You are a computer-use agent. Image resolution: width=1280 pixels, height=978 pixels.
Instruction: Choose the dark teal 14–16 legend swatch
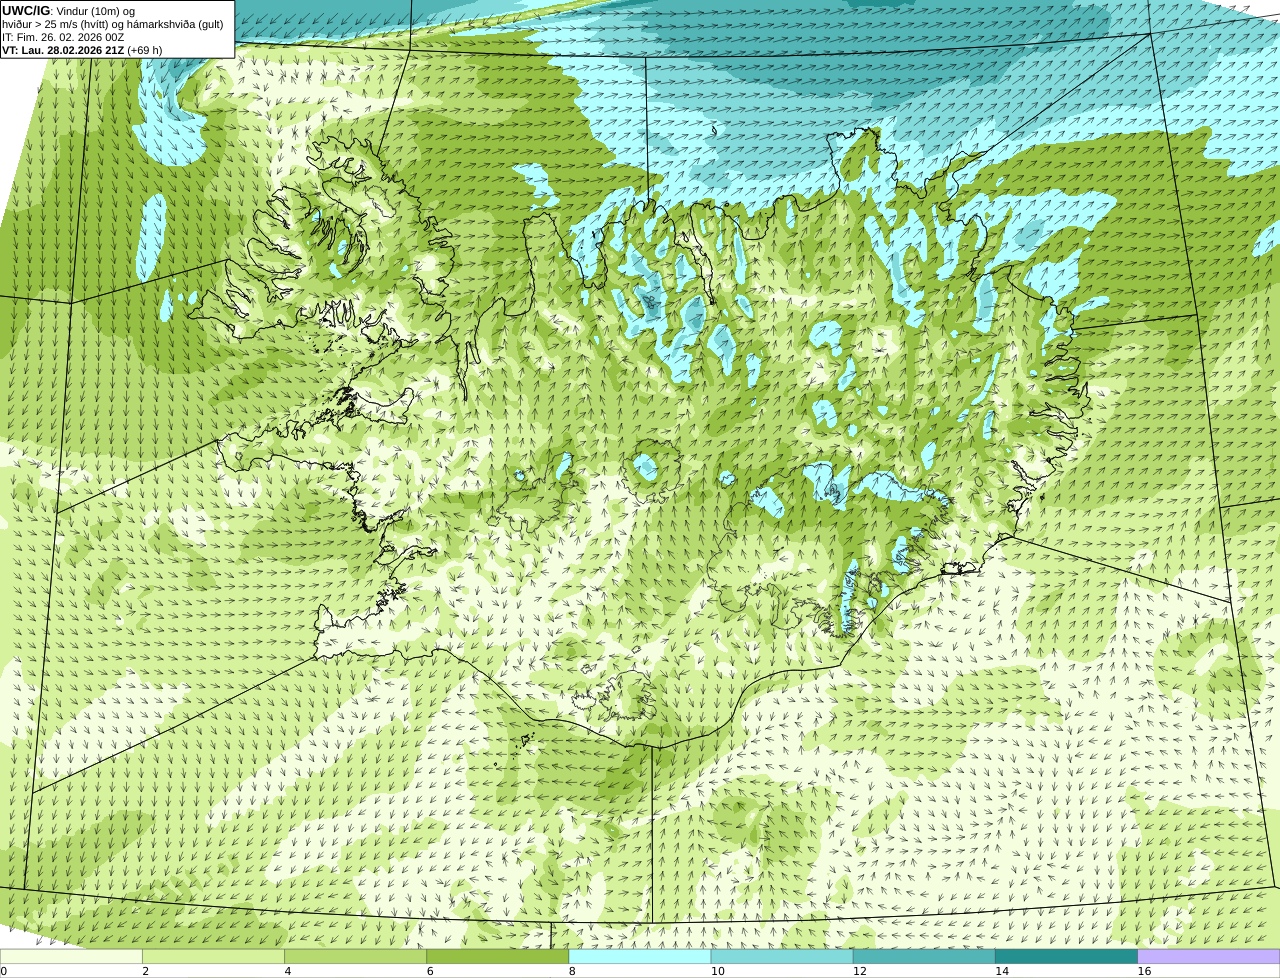(1066, 956)
